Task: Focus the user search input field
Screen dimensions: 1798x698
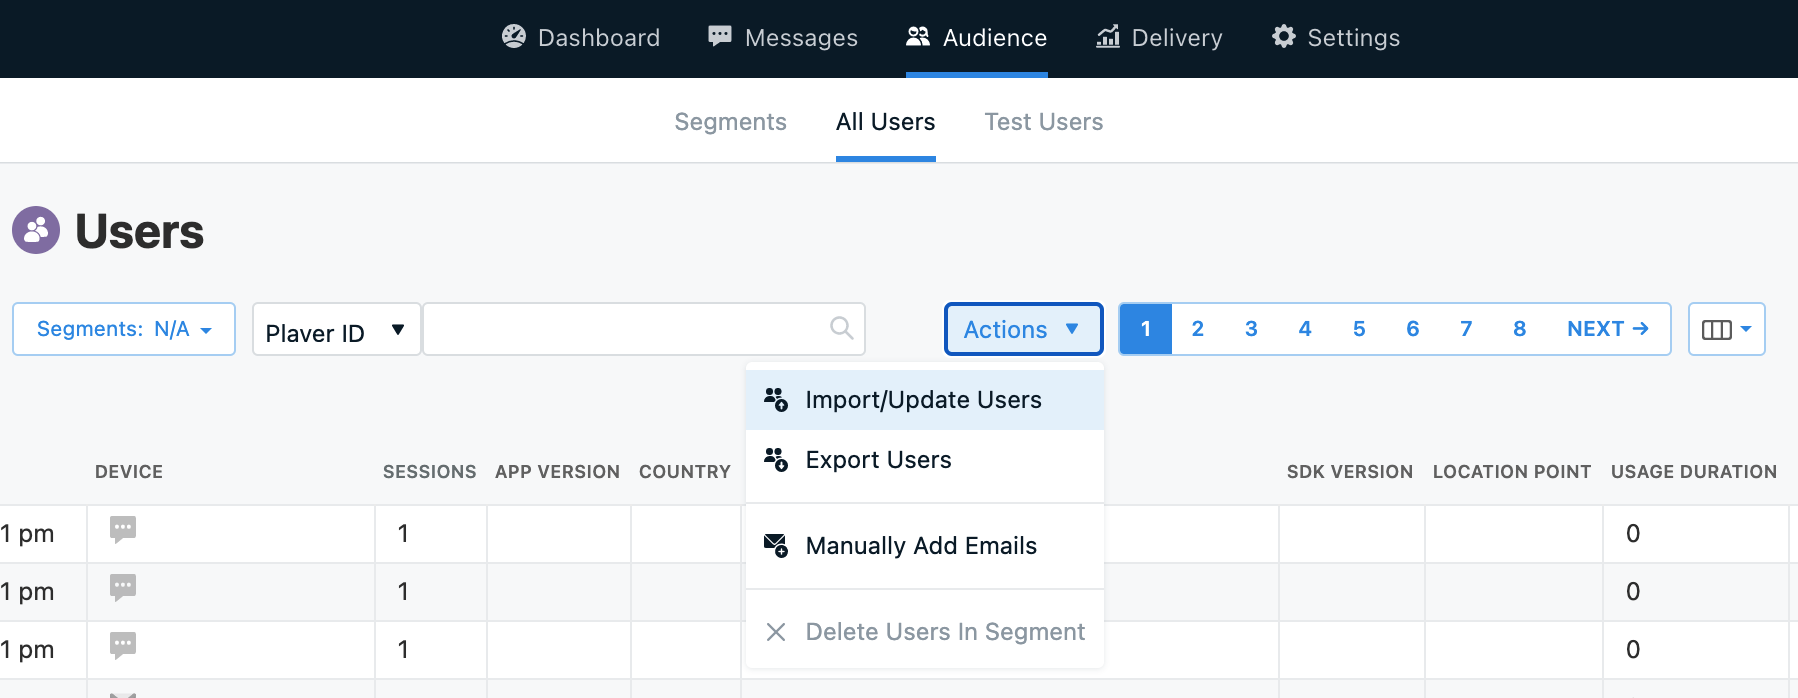Action: pos(644,329)
